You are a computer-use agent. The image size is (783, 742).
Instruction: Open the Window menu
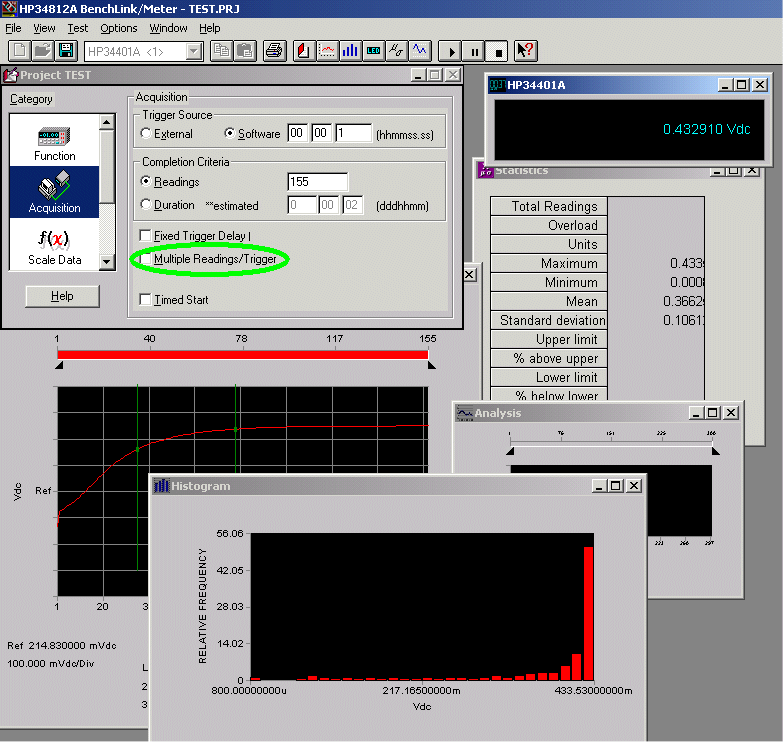[168, 28]
